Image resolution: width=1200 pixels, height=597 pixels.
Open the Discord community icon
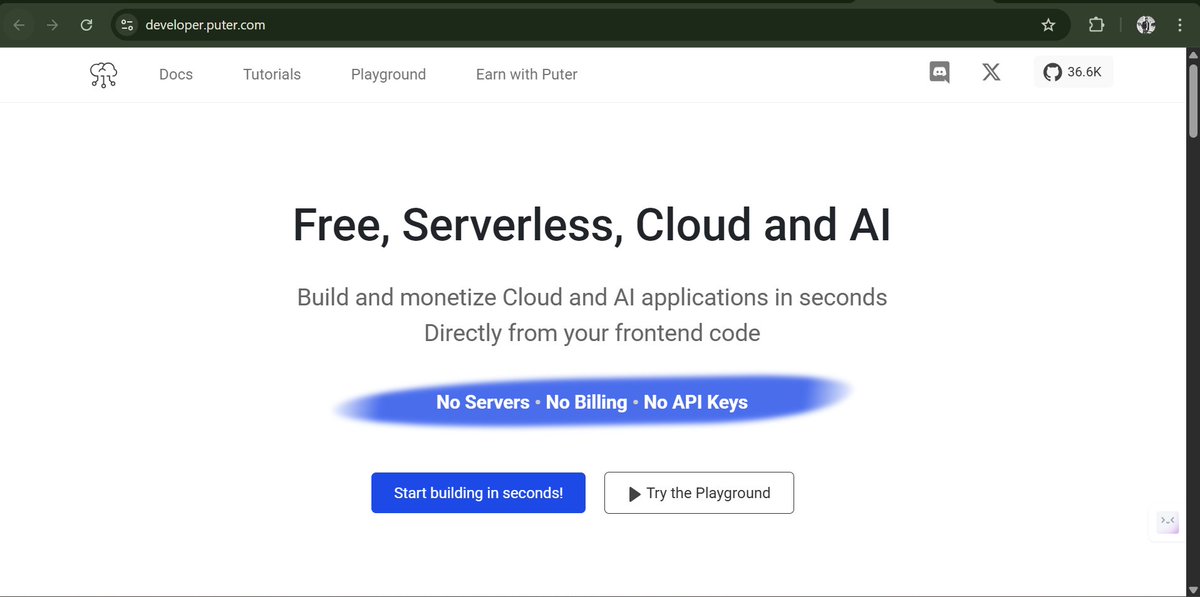pos(938,72)
